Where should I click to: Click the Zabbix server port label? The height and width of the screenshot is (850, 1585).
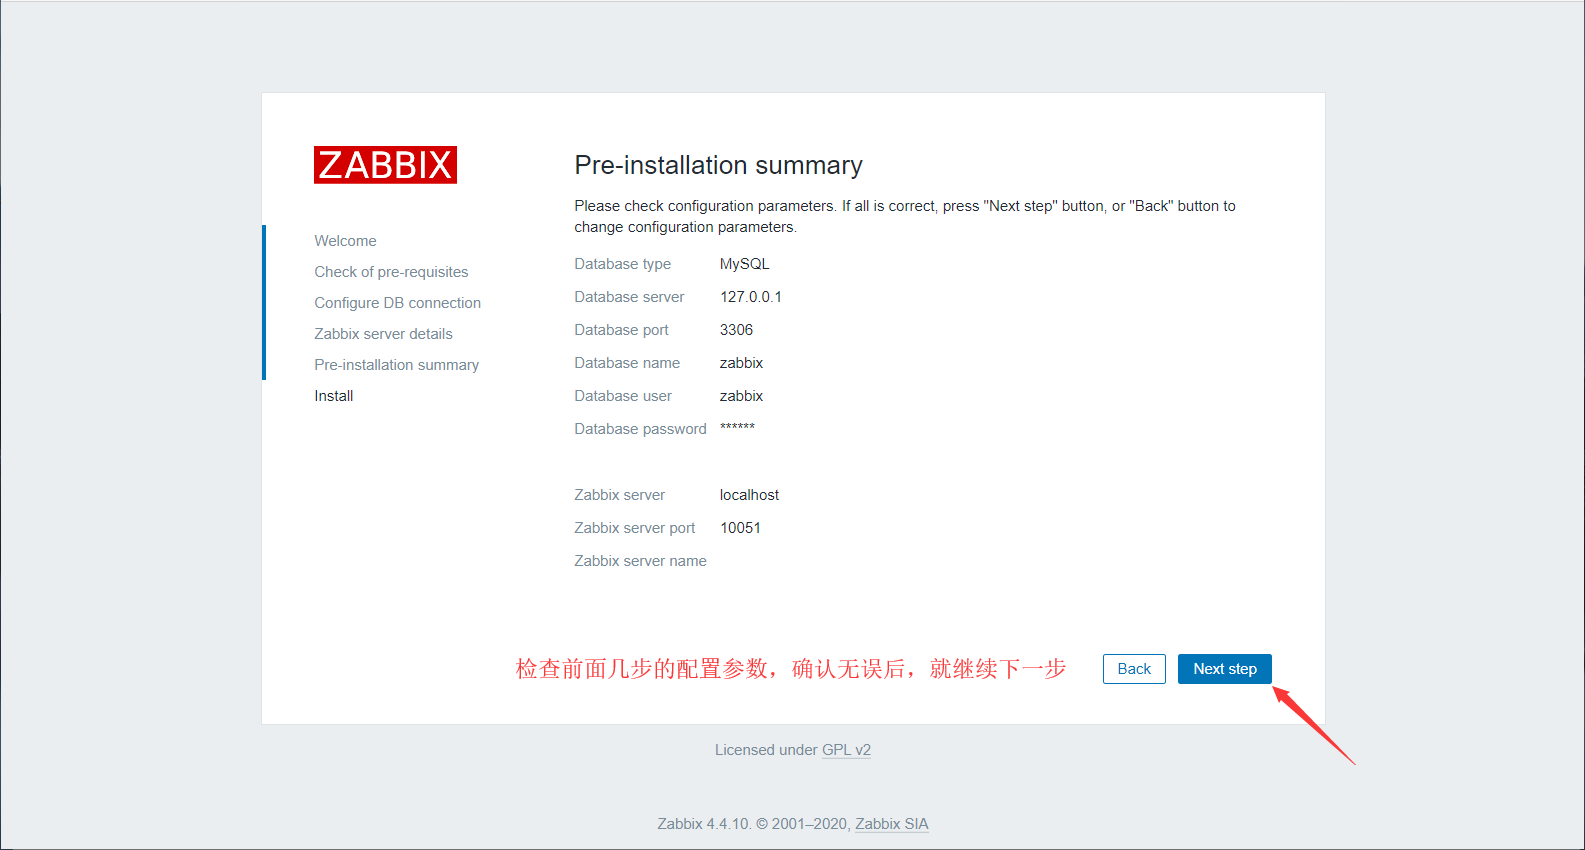(x=634, y=528)
